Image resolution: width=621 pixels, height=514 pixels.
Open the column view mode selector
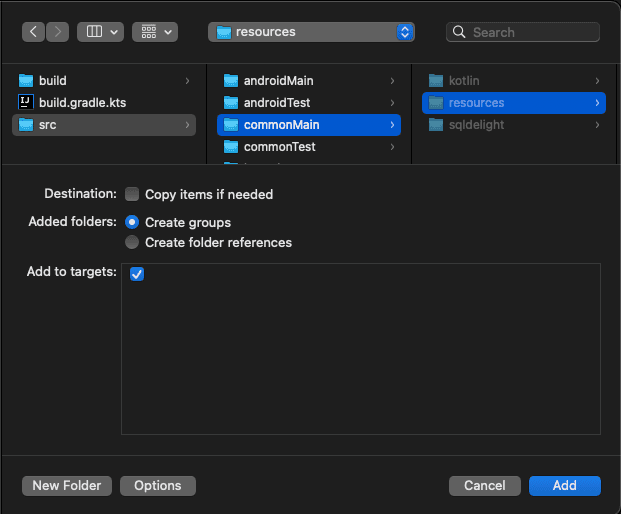(101, 32)
